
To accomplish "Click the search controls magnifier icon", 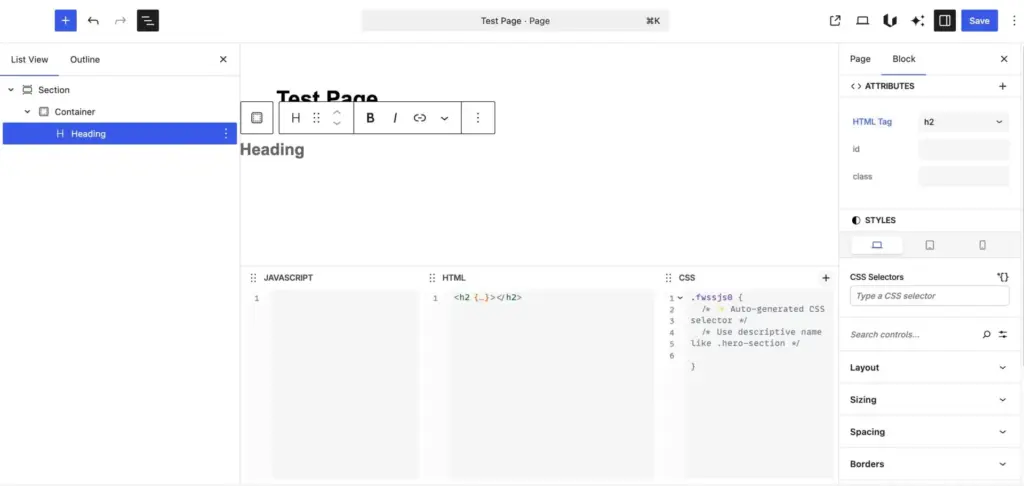I will pos(986,334).
